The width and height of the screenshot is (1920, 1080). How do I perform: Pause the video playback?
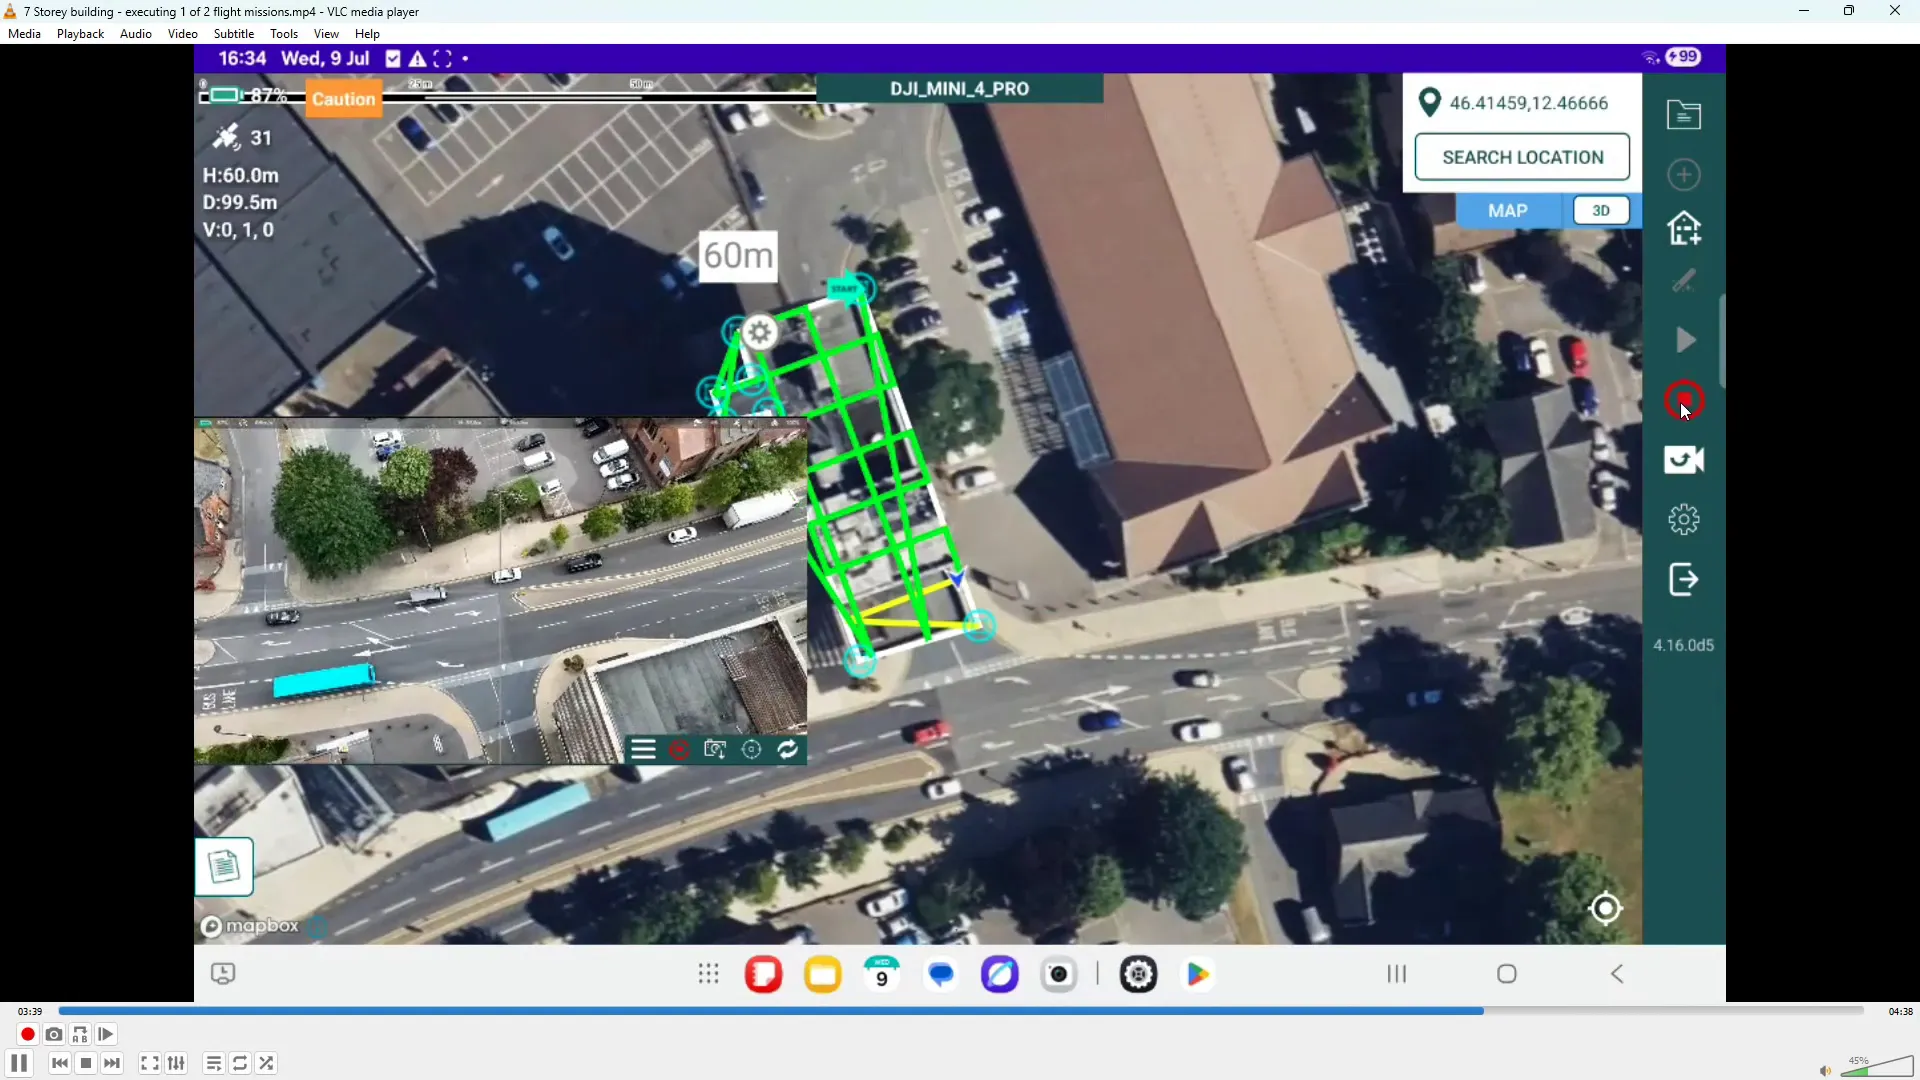[x=19, y=1064]
